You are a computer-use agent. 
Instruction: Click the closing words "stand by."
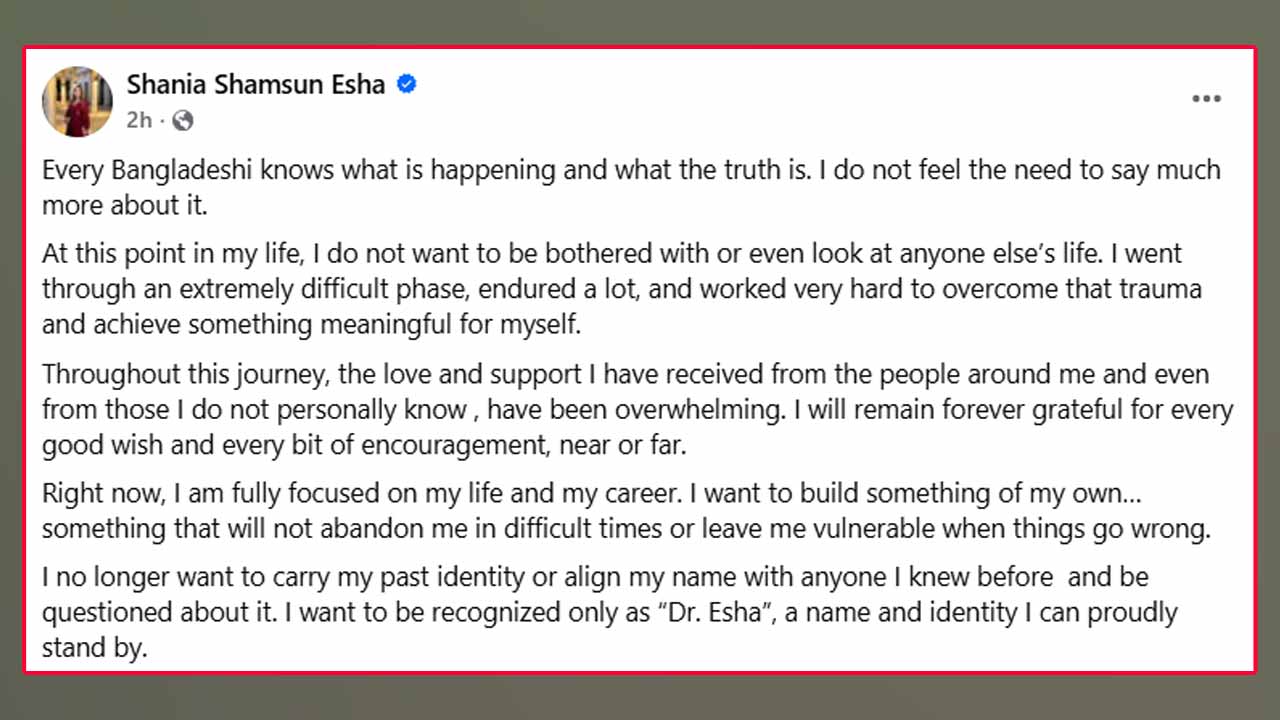94,647
